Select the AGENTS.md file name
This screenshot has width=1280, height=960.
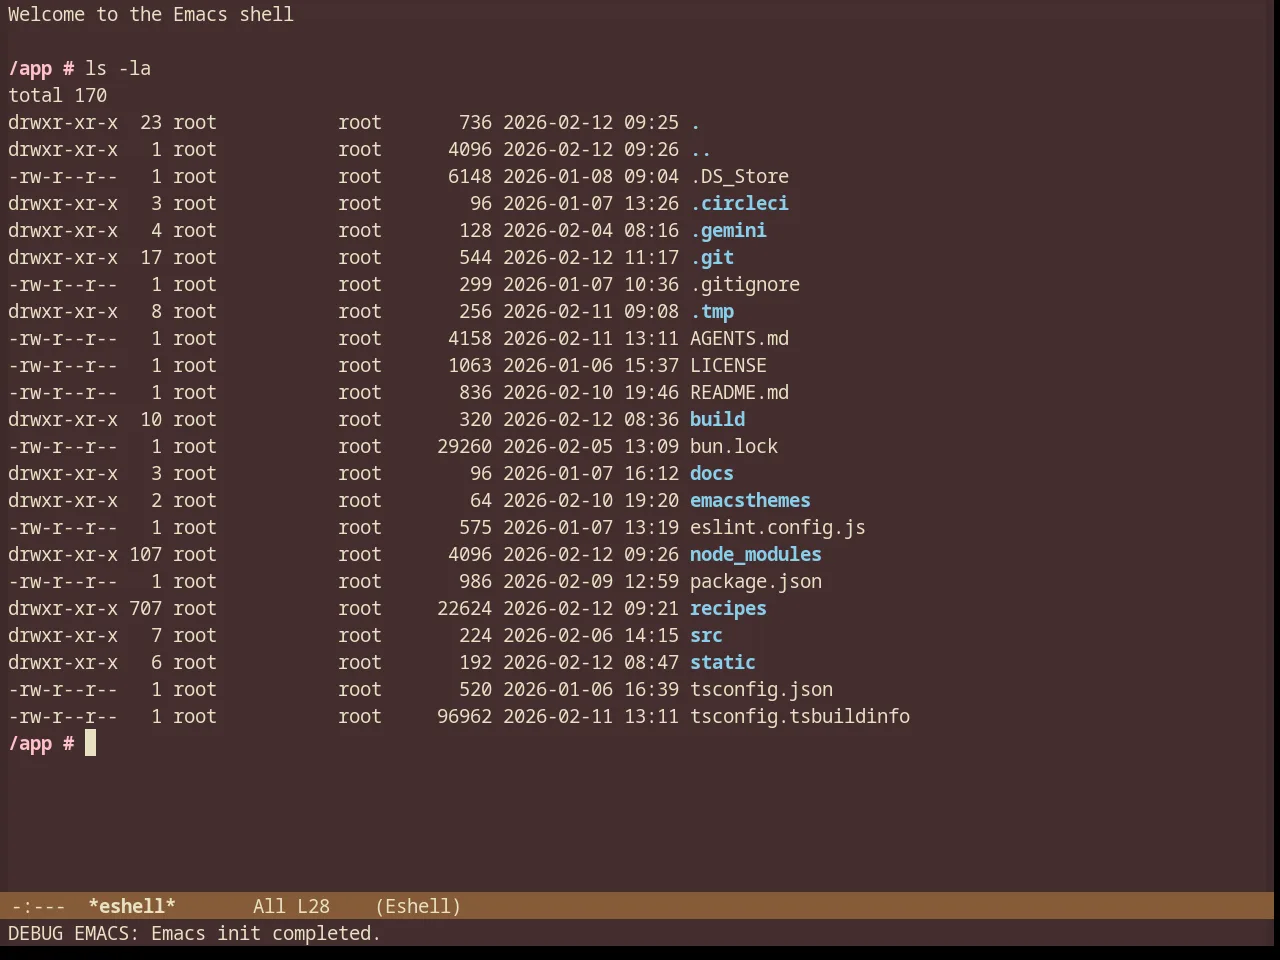(x=739, y=338)
